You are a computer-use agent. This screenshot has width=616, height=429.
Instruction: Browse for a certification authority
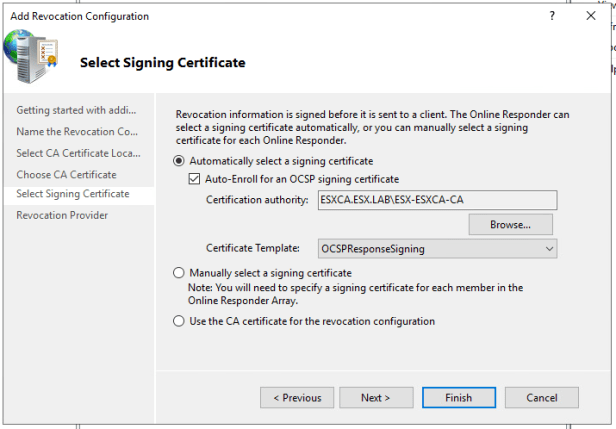(x=510, y=225)
